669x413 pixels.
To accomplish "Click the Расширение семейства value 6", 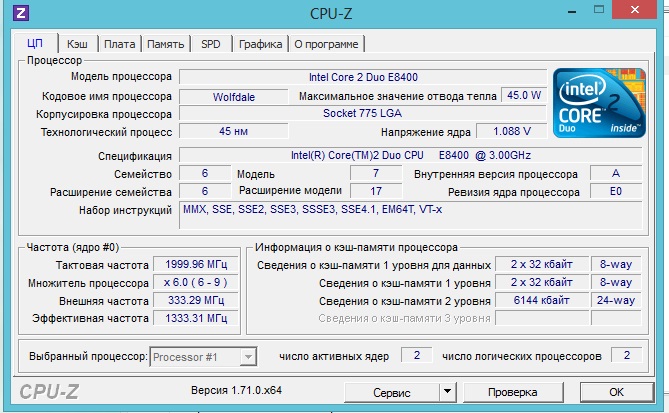I will tap(205, 191).
